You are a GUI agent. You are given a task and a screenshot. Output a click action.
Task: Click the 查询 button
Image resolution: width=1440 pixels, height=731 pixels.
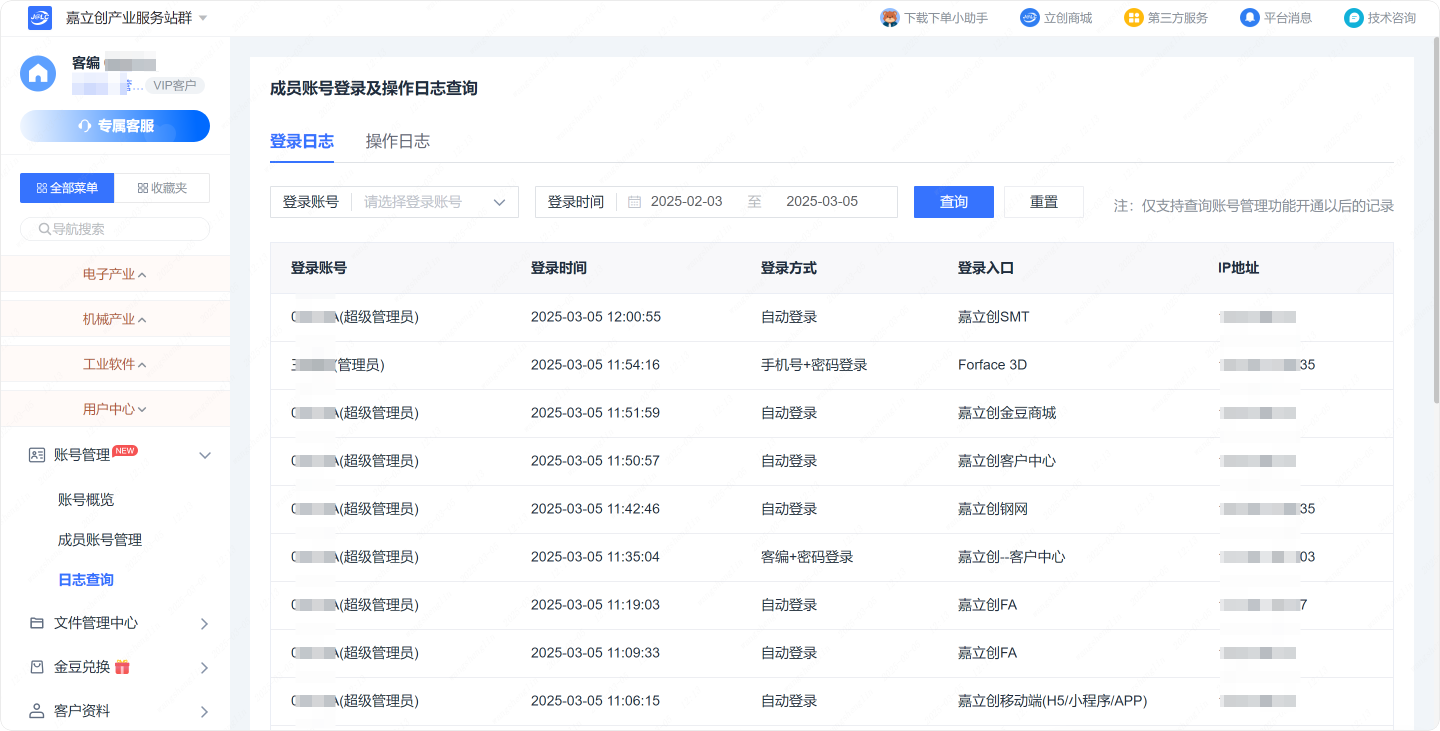tap(954, 202)
